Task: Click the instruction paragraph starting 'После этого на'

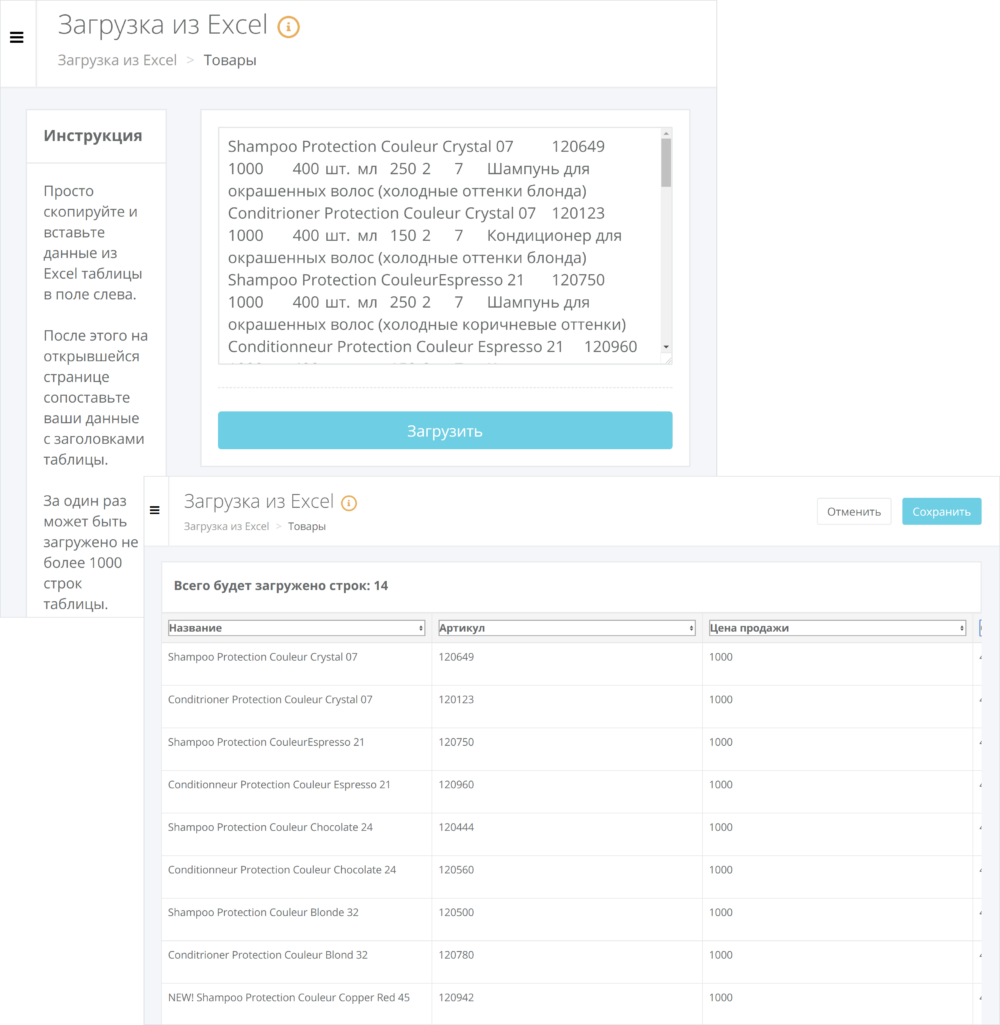Action: click(x=95, y=397)
